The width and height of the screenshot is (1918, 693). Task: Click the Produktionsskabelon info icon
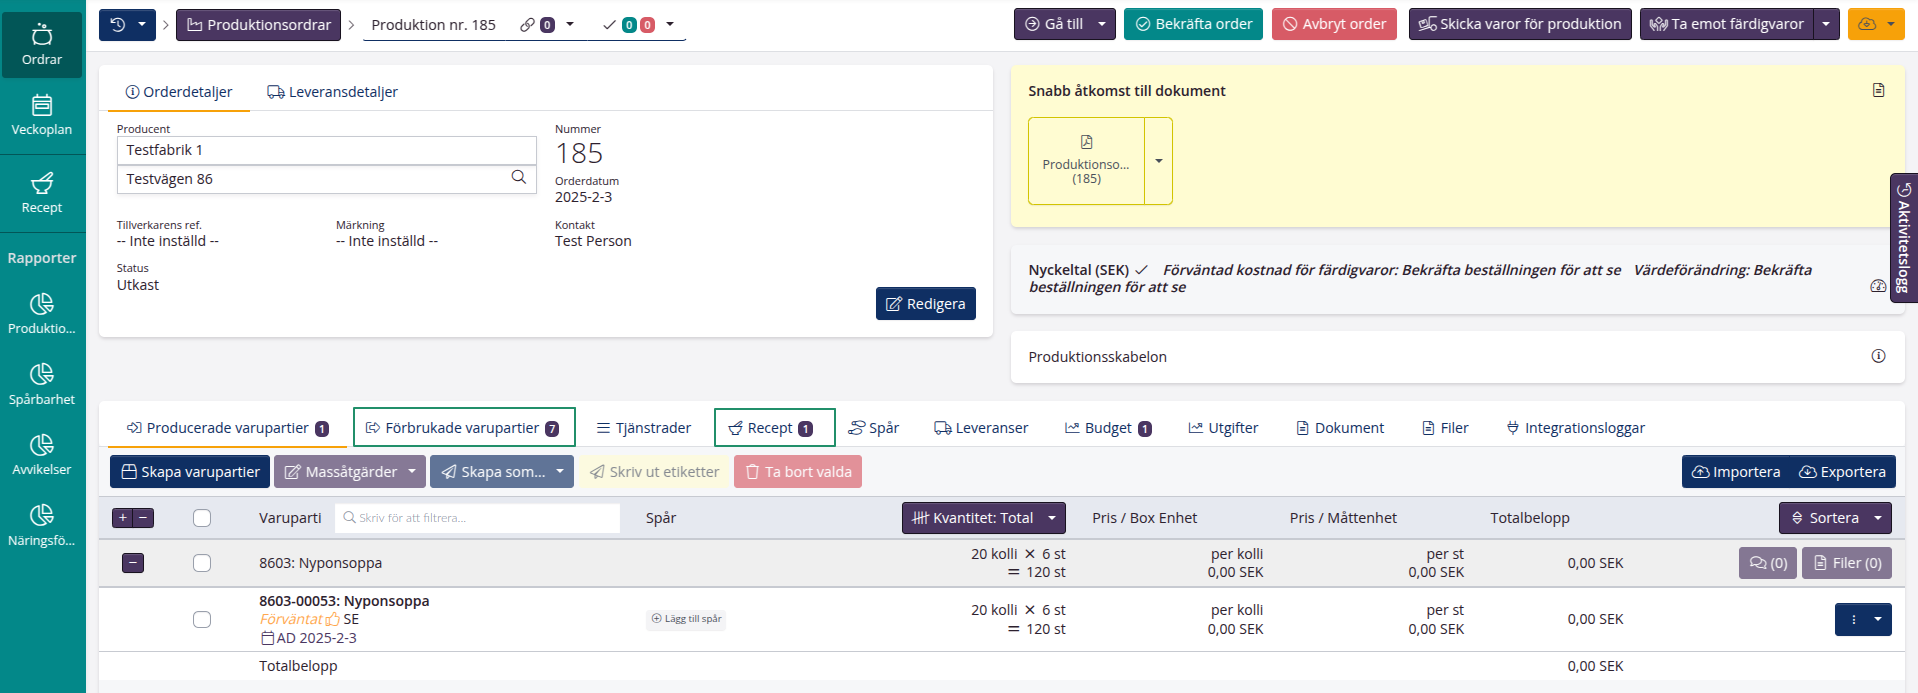[x=1878, y=356]
